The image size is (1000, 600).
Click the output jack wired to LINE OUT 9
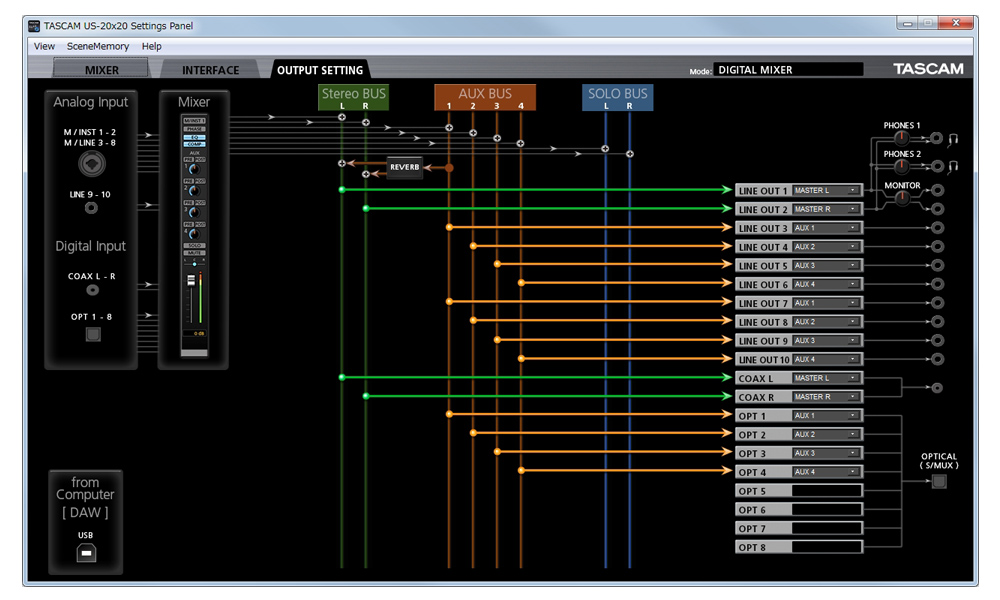[x=937, y=340]
